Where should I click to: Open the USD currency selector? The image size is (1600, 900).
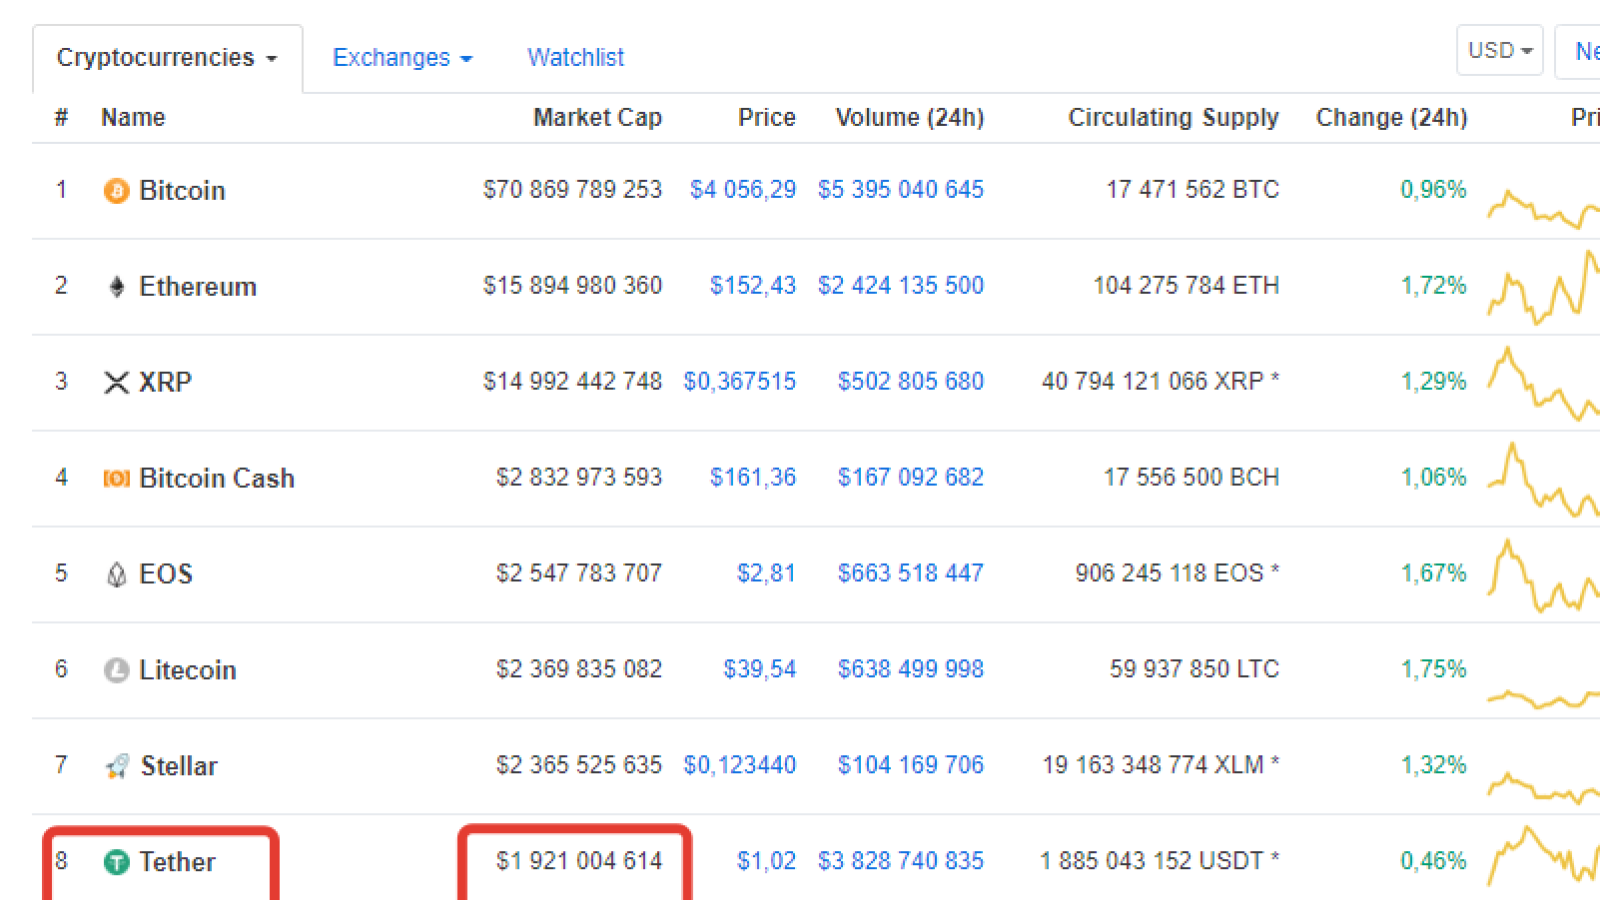tap(1499, 50)
